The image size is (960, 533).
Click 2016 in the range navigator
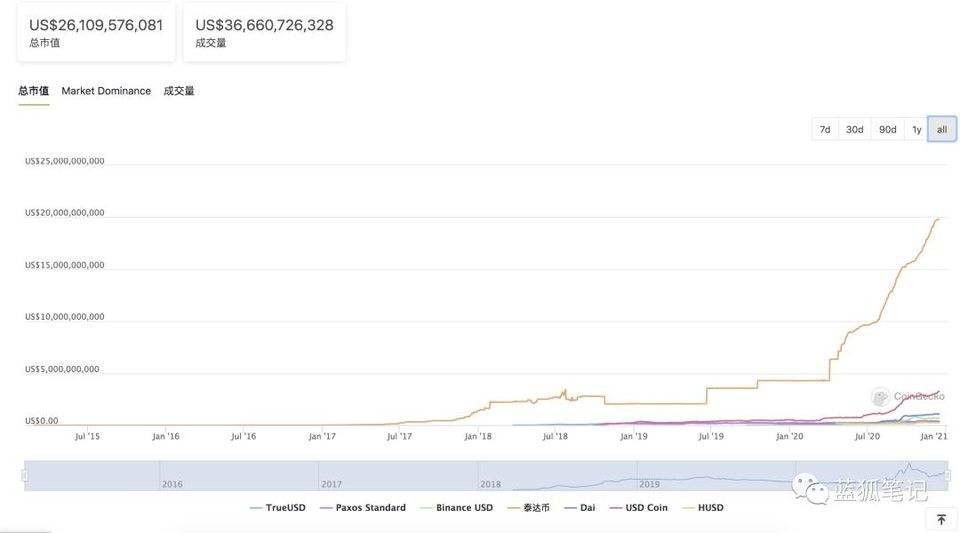[172, 484]
